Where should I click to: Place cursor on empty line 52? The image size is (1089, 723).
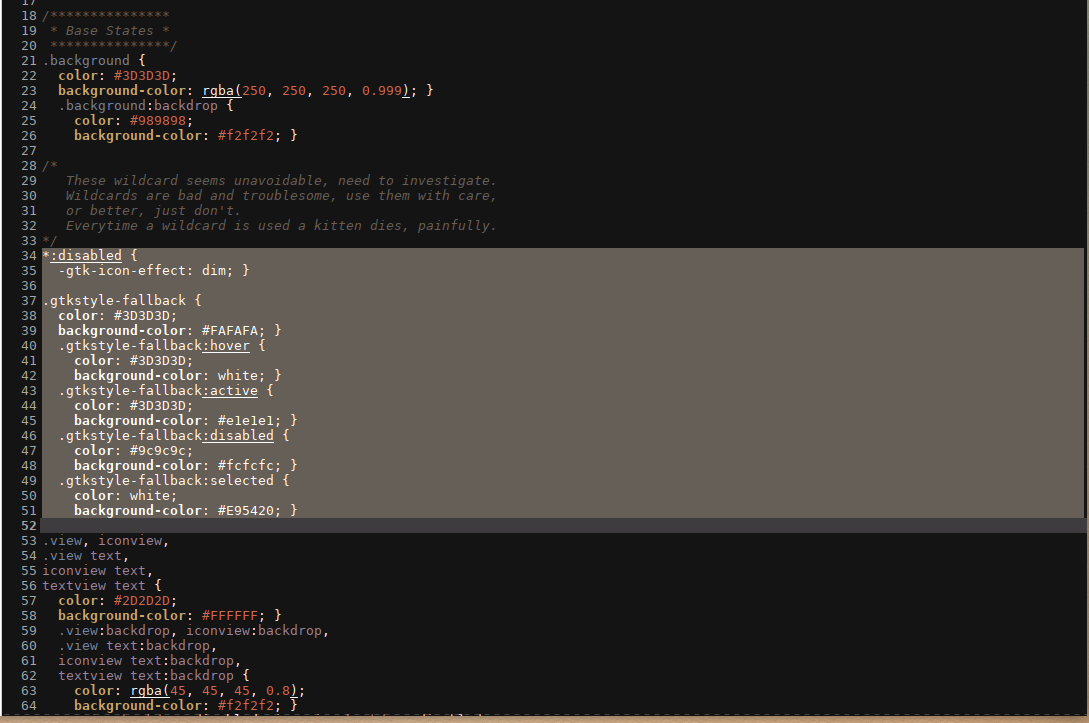(x=563, y=526)
